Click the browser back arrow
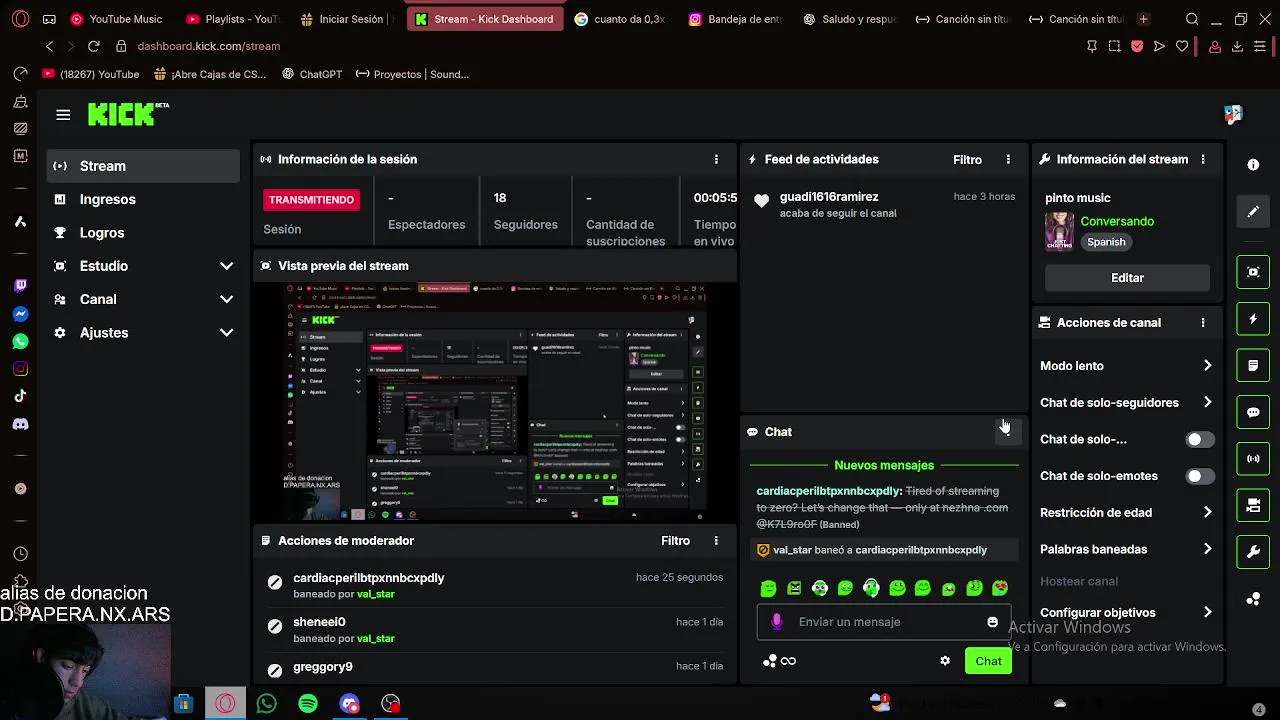The height and width of the screenshot is (720, 1280). 49,46
